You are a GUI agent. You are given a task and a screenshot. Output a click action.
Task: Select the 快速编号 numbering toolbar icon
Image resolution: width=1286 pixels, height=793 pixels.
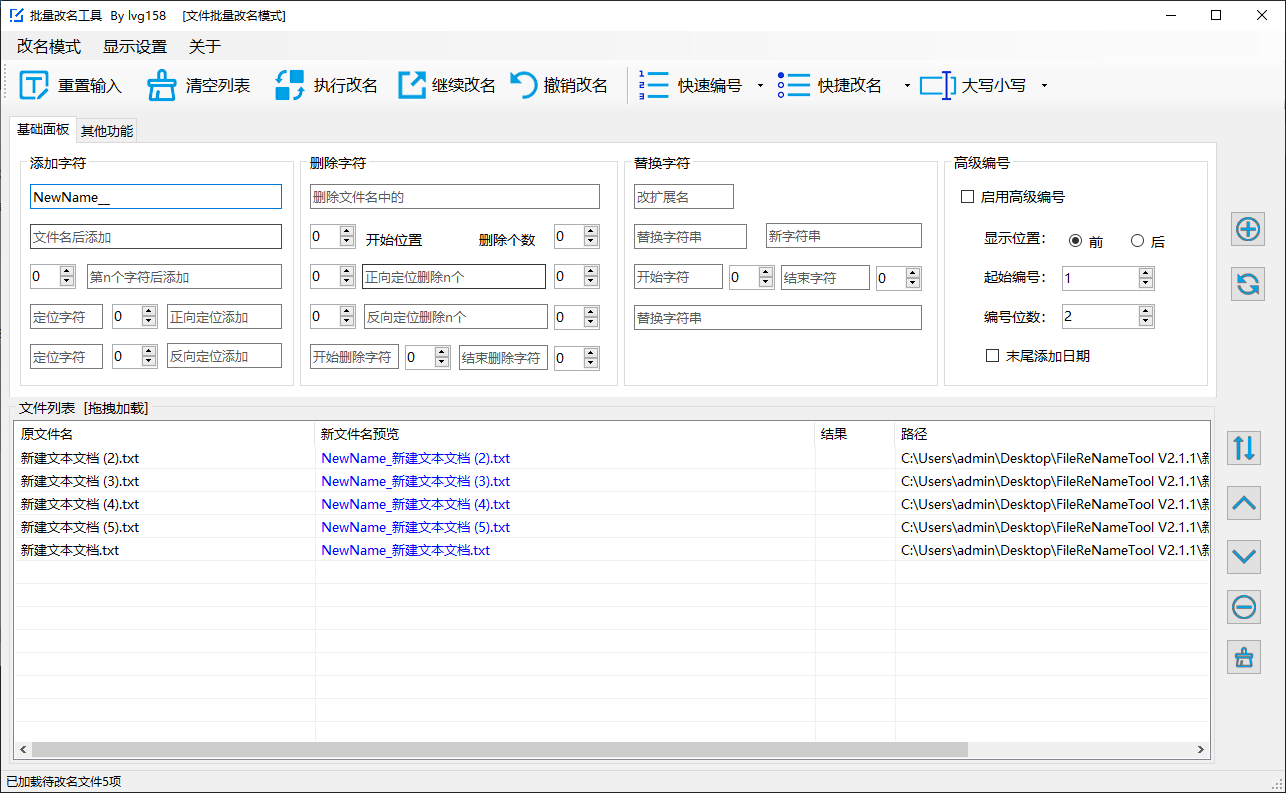[653, 85]
